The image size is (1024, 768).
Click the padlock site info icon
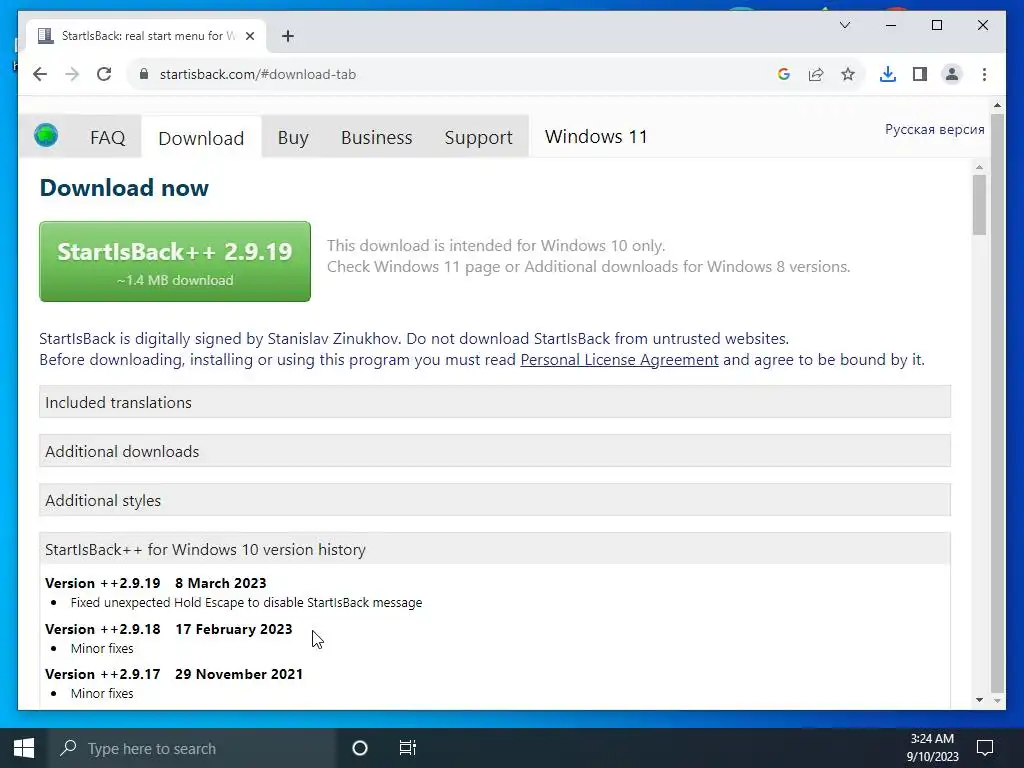click(144, 74)
